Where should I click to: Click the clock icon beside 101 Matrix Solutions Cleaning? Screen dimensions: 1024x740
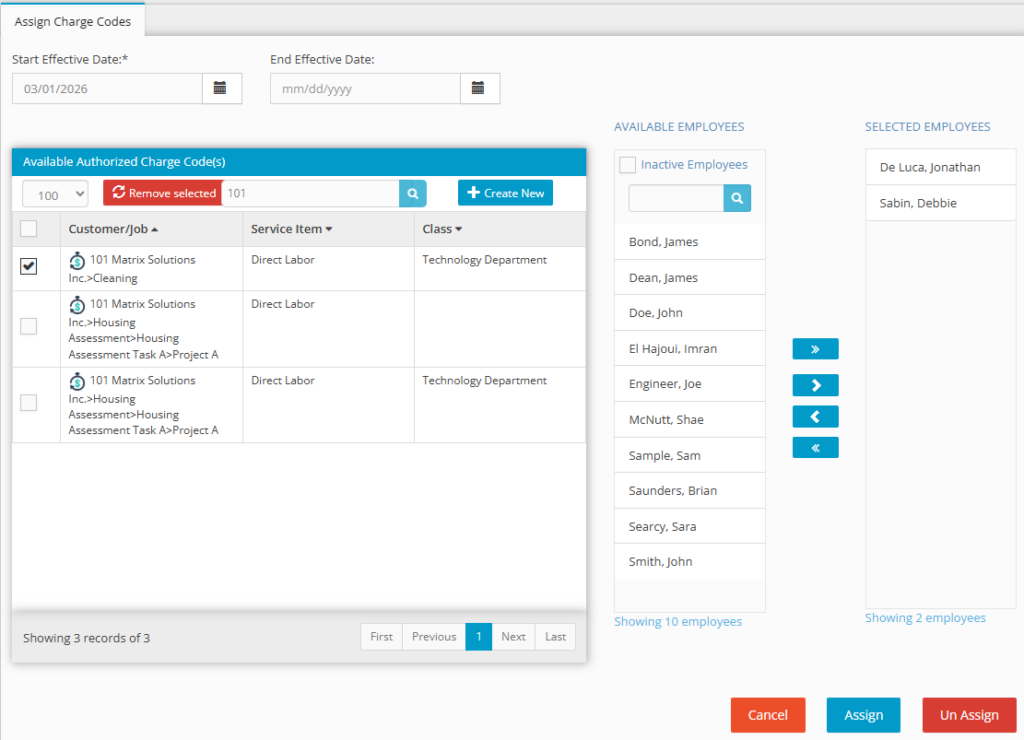point(76,259)
